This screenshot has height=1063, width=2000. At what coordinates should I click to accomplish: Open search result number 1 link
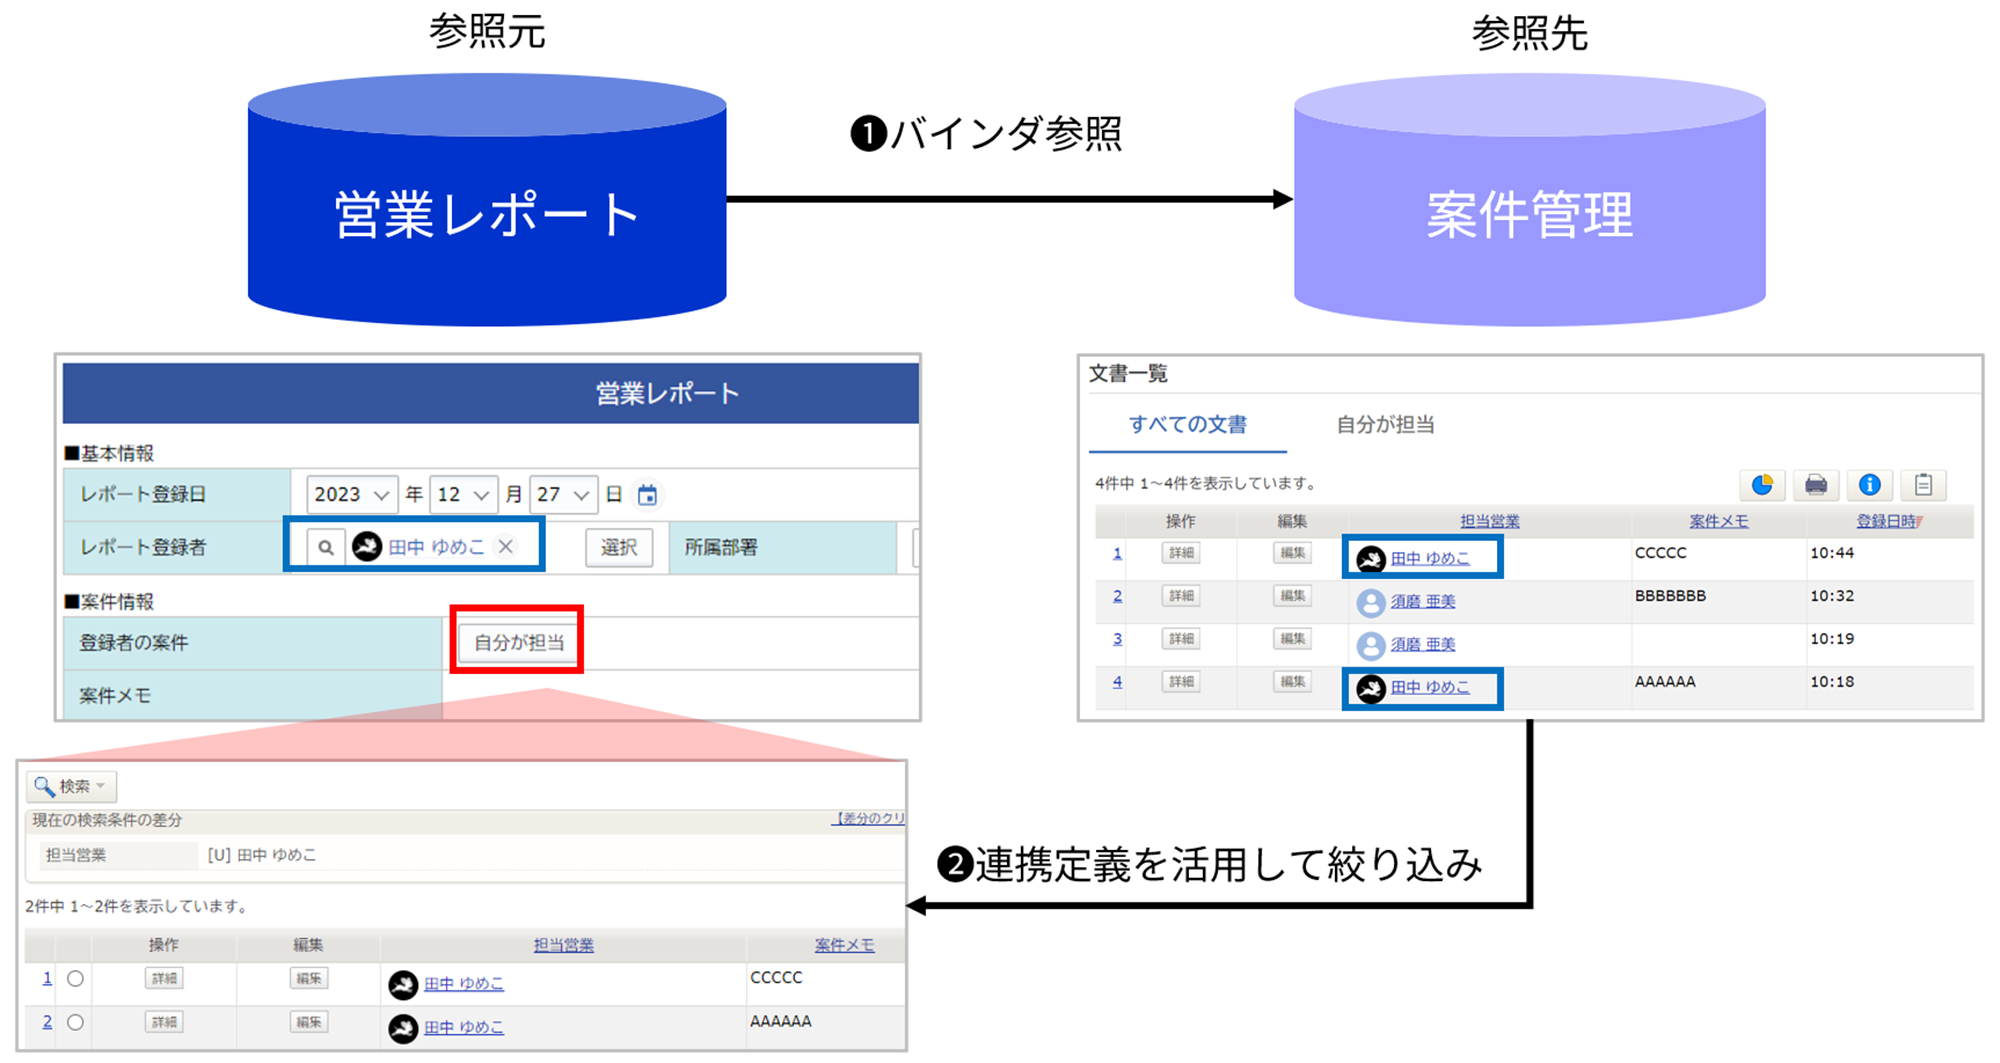(x=47, y=978)
